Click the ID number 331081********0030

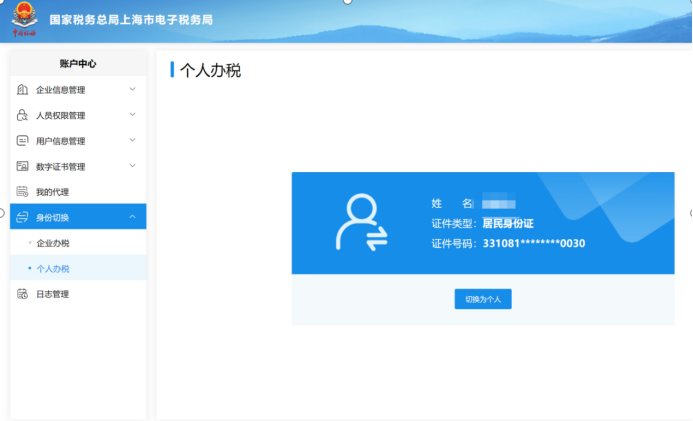(x=534, y=243)
